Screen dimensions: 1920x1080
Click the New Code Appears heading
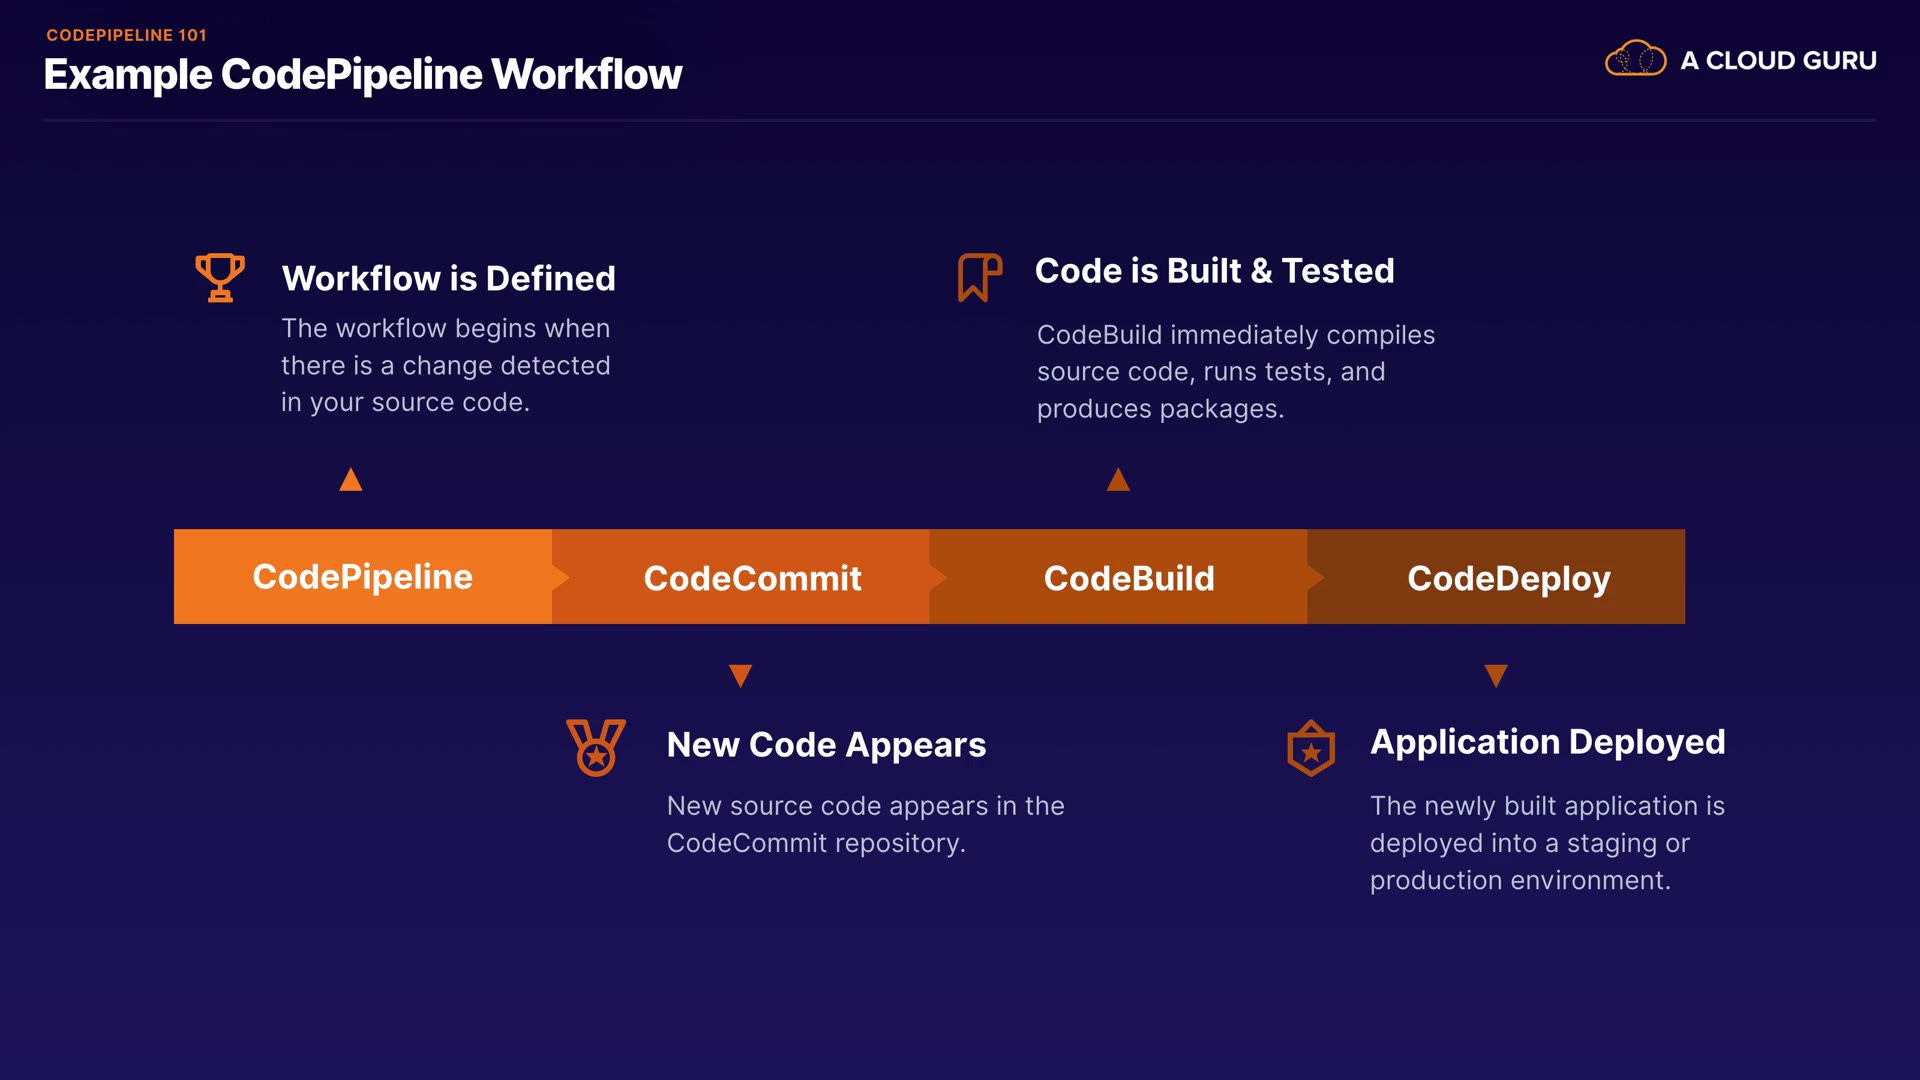pos(826,745)
